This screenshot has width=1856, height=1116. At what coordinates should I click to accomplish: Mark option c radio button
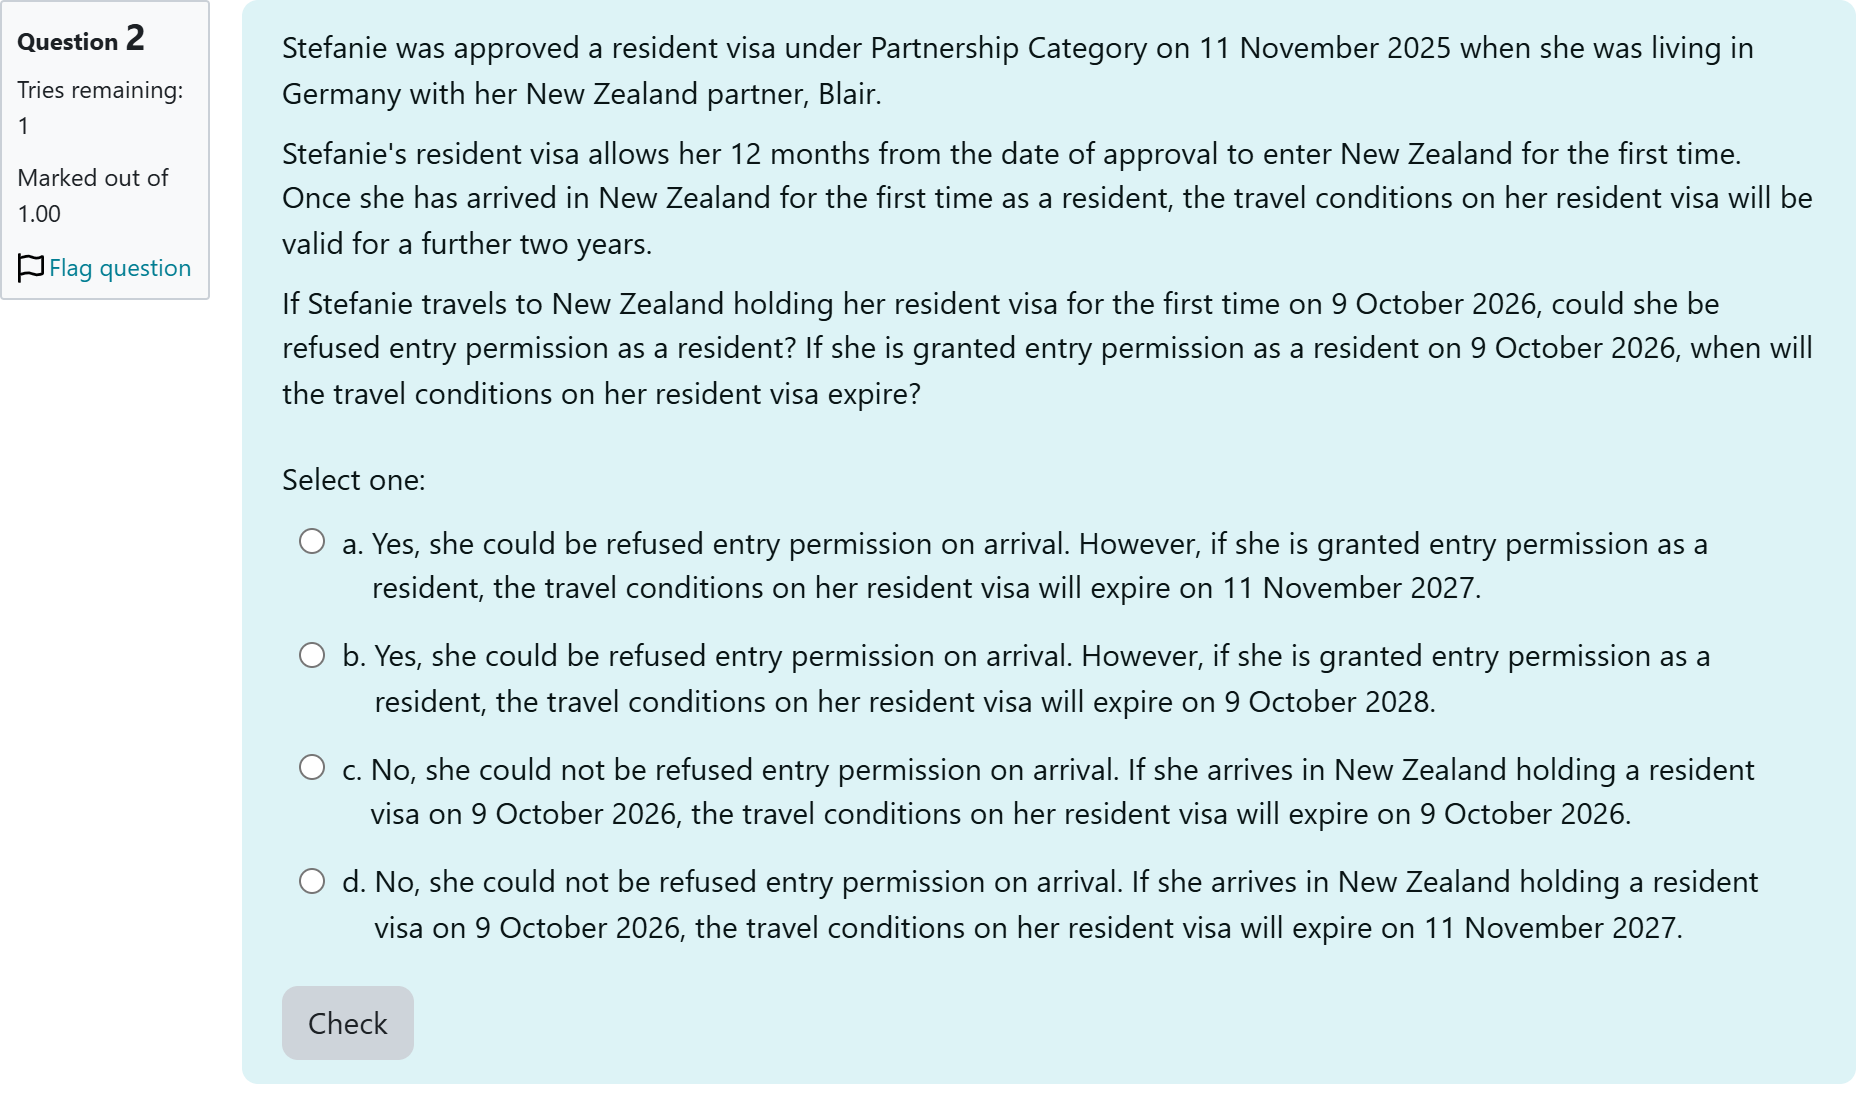(312, 767)
